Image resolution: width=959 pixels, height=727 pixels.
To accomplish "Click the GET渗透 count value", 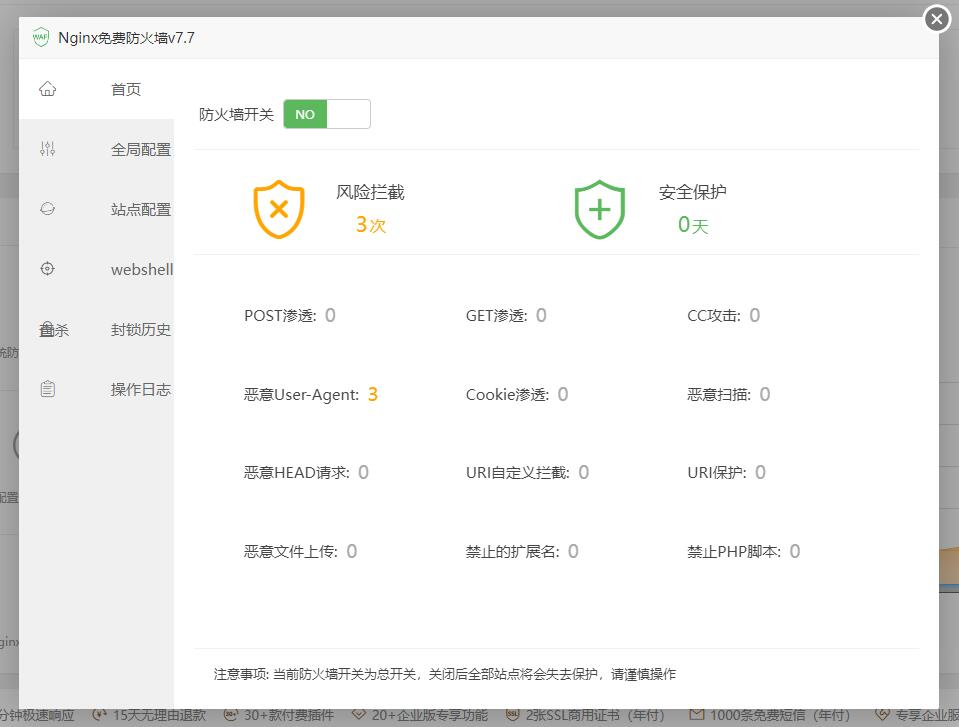I will point(541,315).
